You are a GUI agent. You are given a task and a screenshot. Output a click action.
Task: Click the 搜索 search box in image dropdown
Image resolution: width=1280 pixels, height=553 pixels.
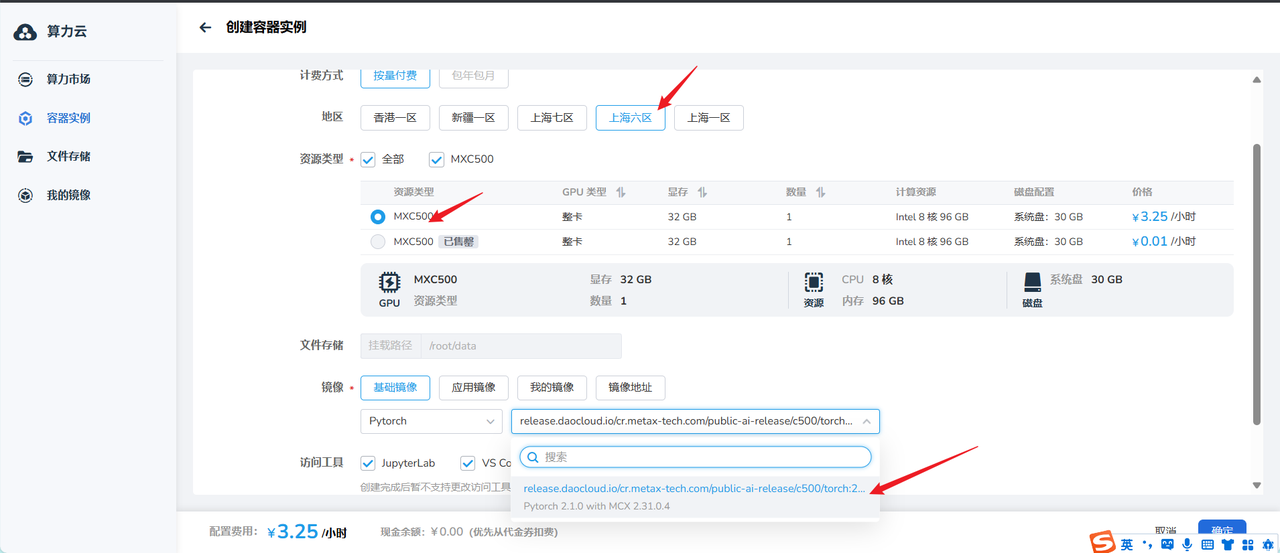click(696, 457)
